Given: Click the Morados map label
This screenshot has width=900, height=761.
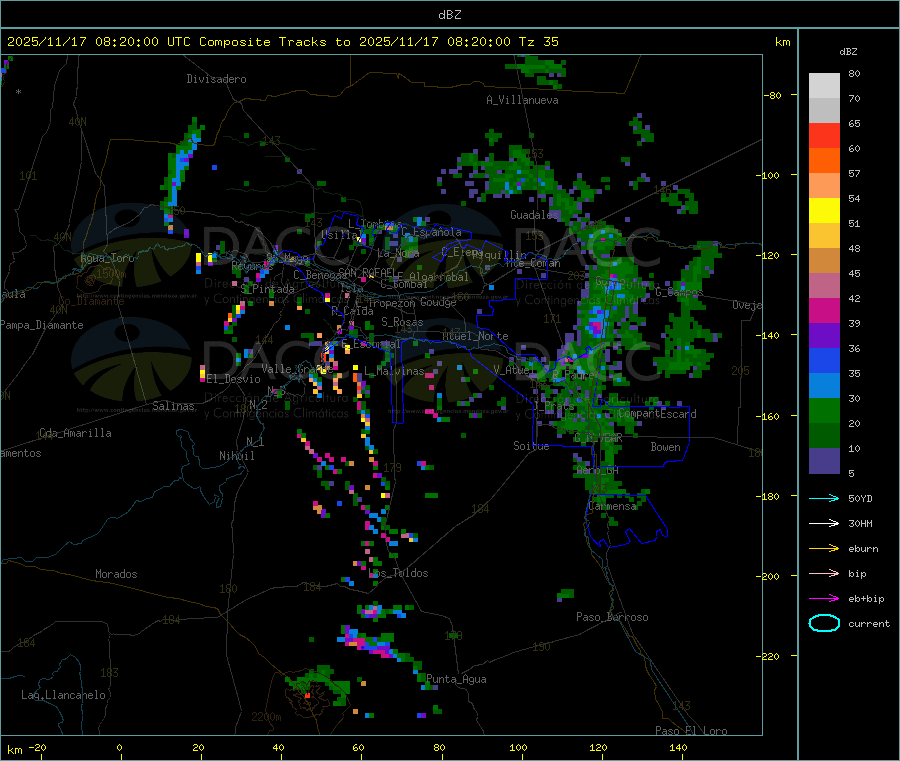Looking at the screenshot, I should coord(116,574).
